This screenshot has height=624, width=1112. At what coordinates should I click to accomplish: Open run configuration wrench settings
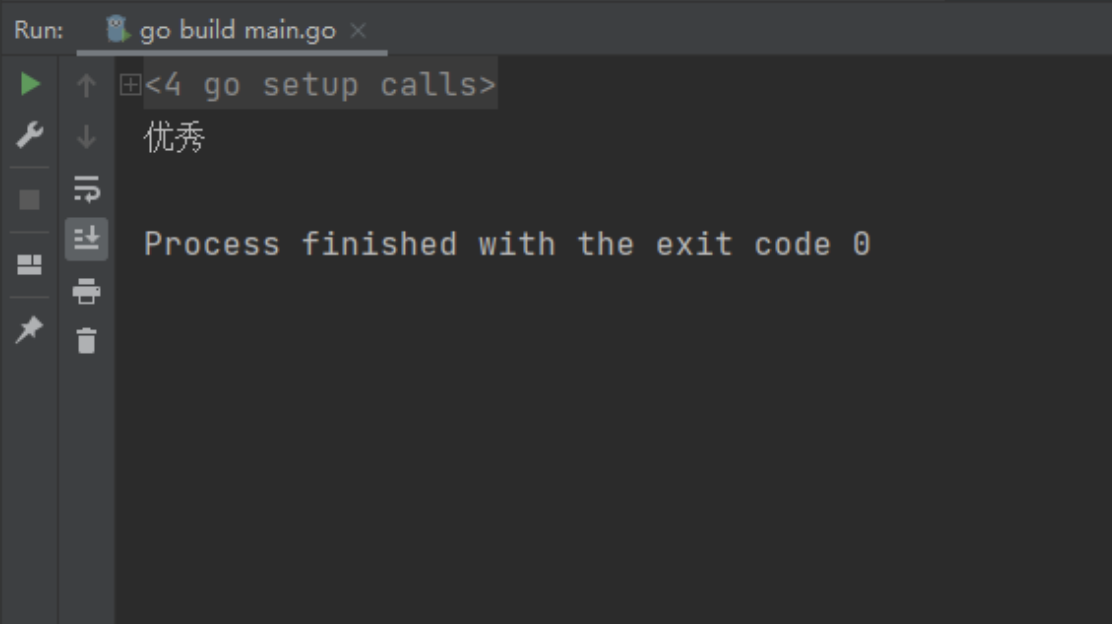[x=30, y=135]
